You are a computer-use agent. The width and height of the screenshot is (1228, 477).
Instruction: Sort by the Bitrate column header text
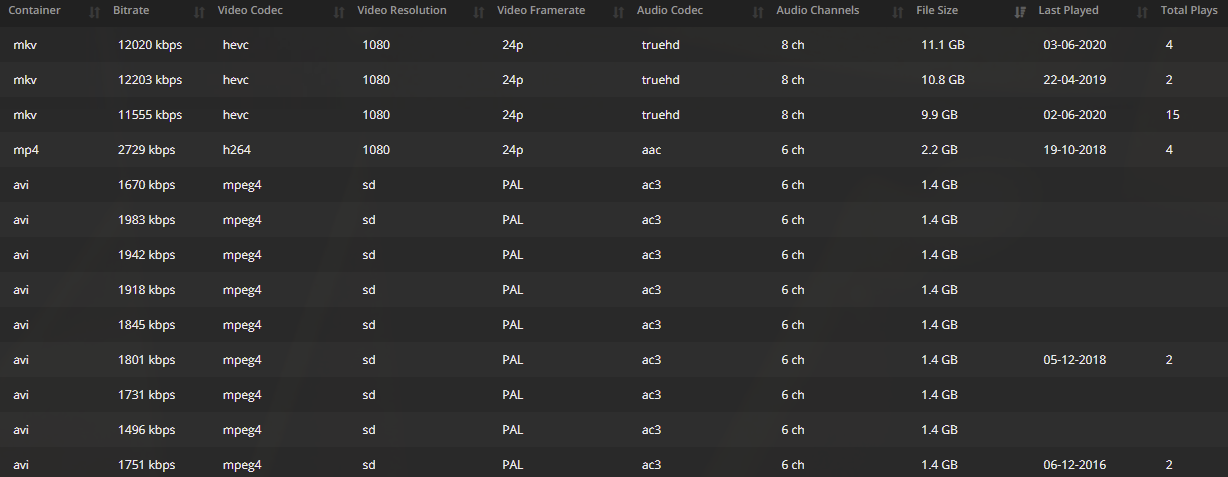[x=131, y=11]
